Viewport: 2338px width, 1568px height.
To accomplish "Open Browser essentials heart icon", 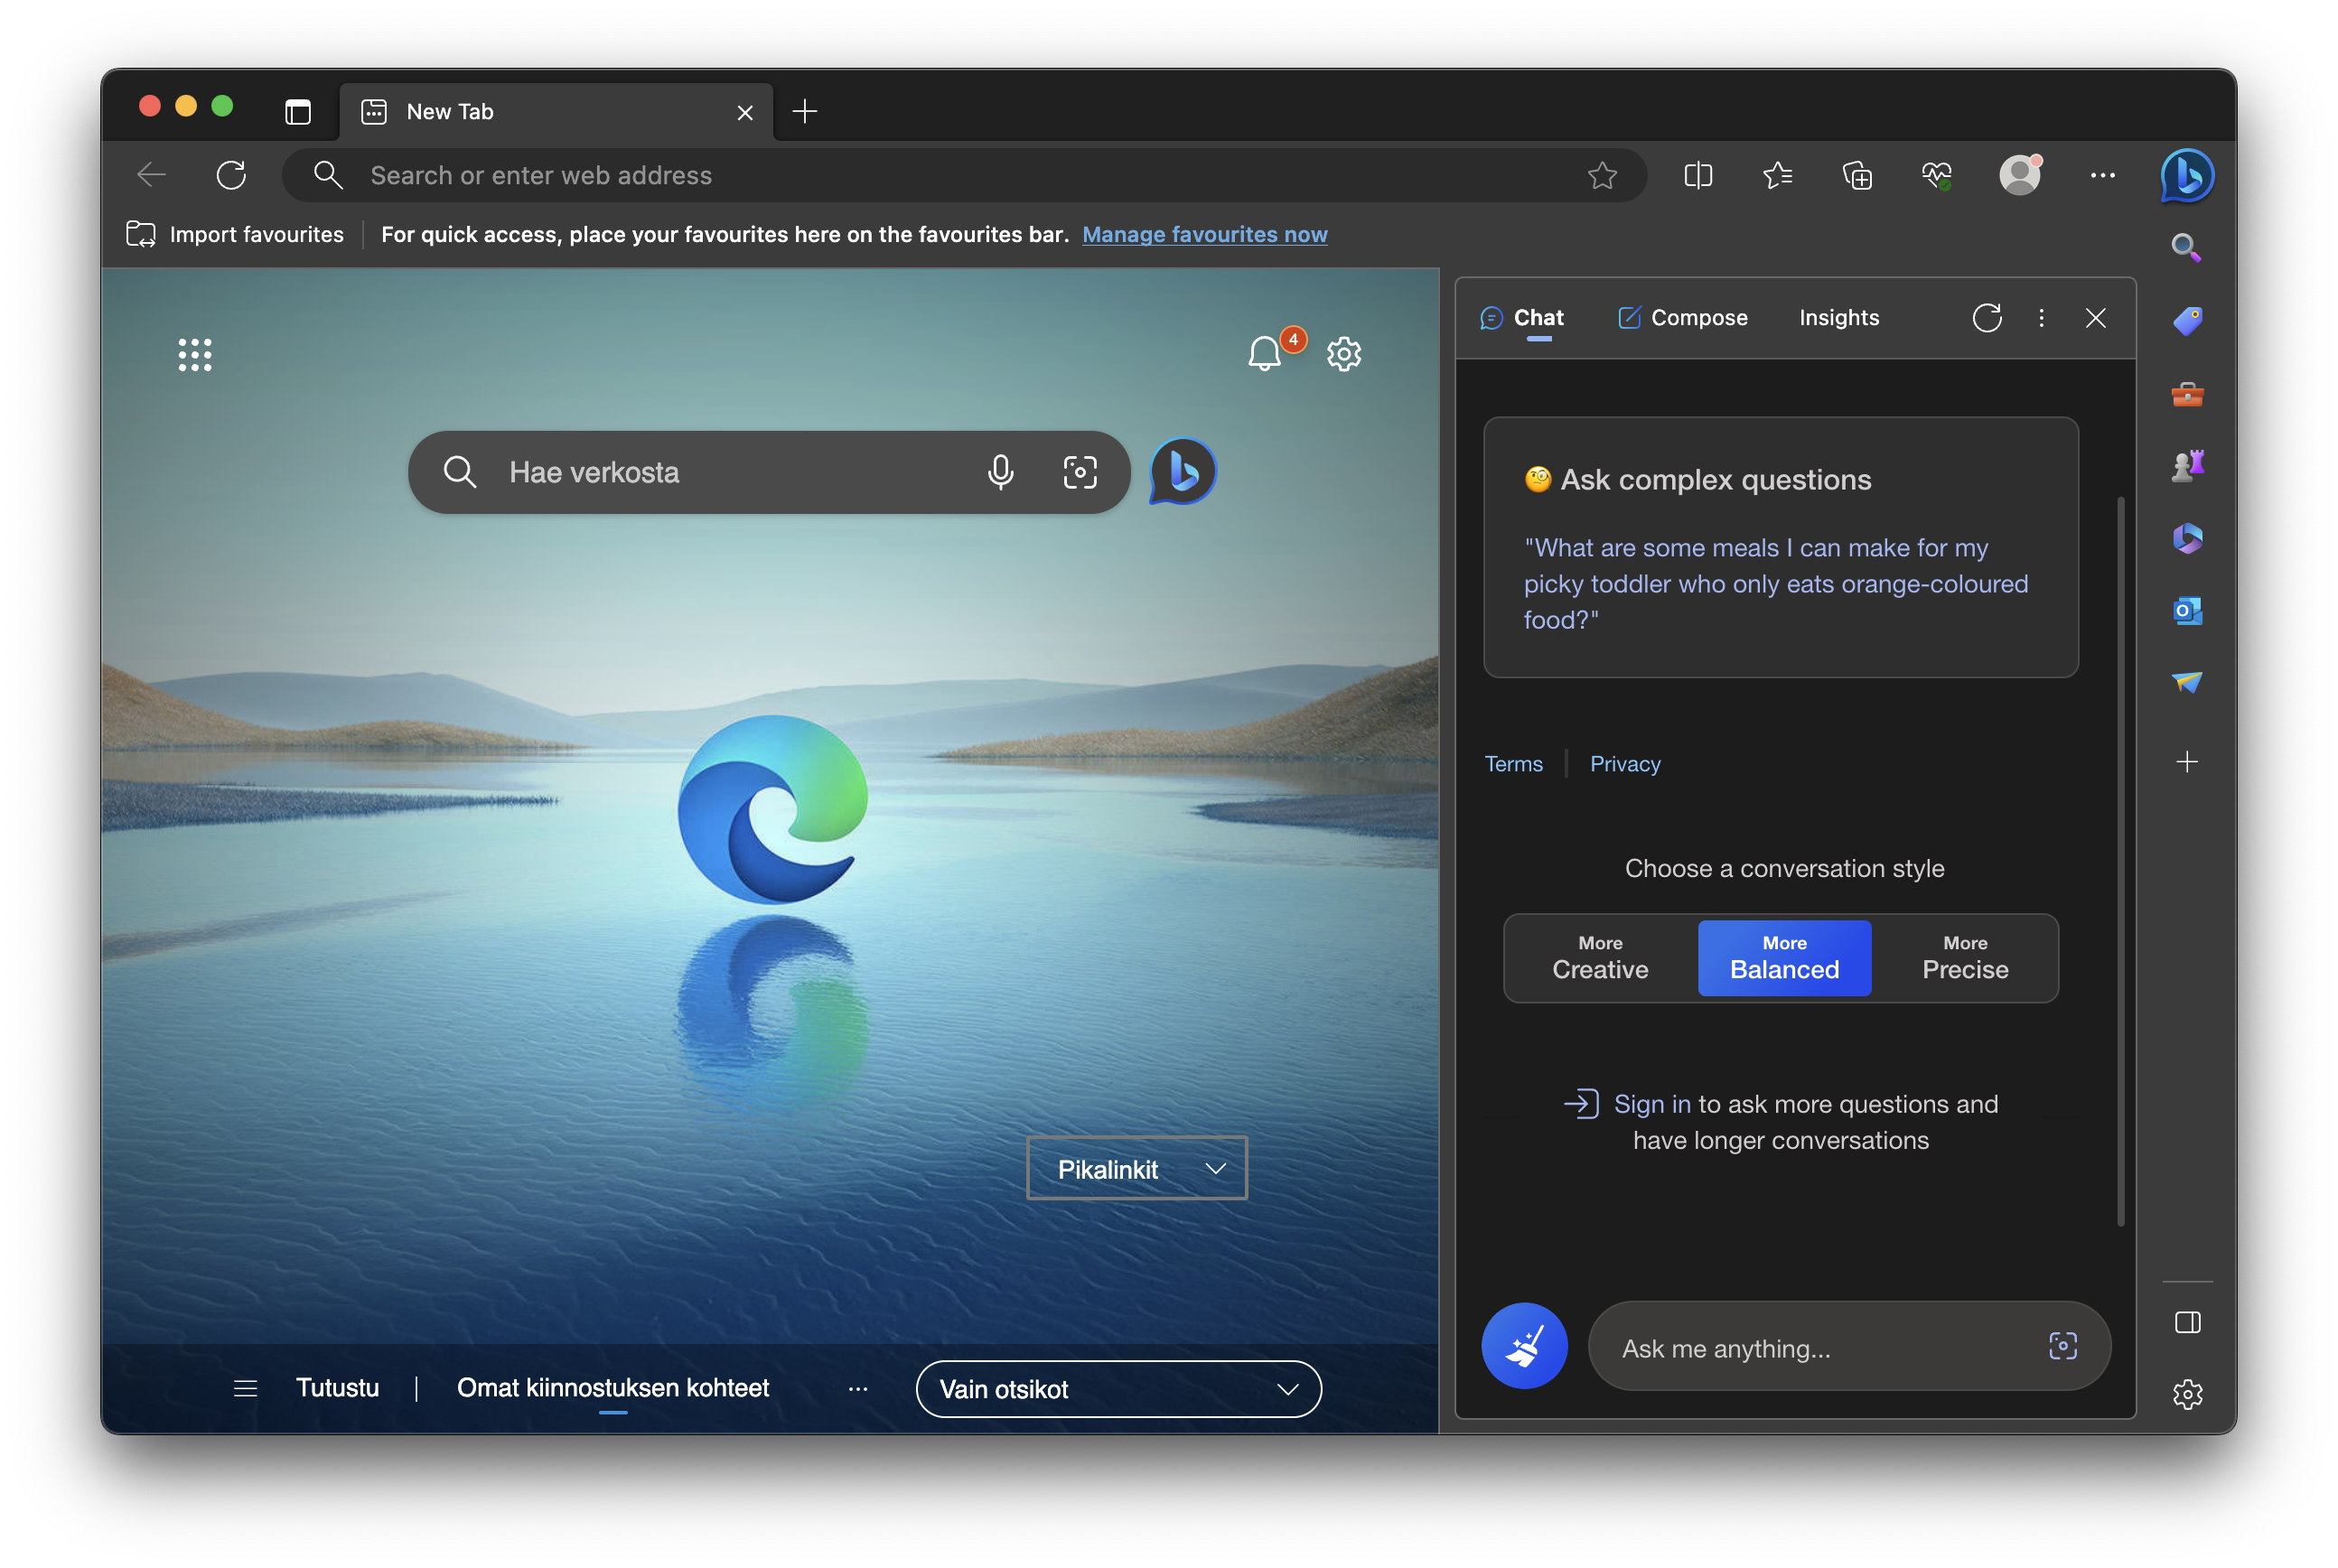I will [x=1937, y=176].
